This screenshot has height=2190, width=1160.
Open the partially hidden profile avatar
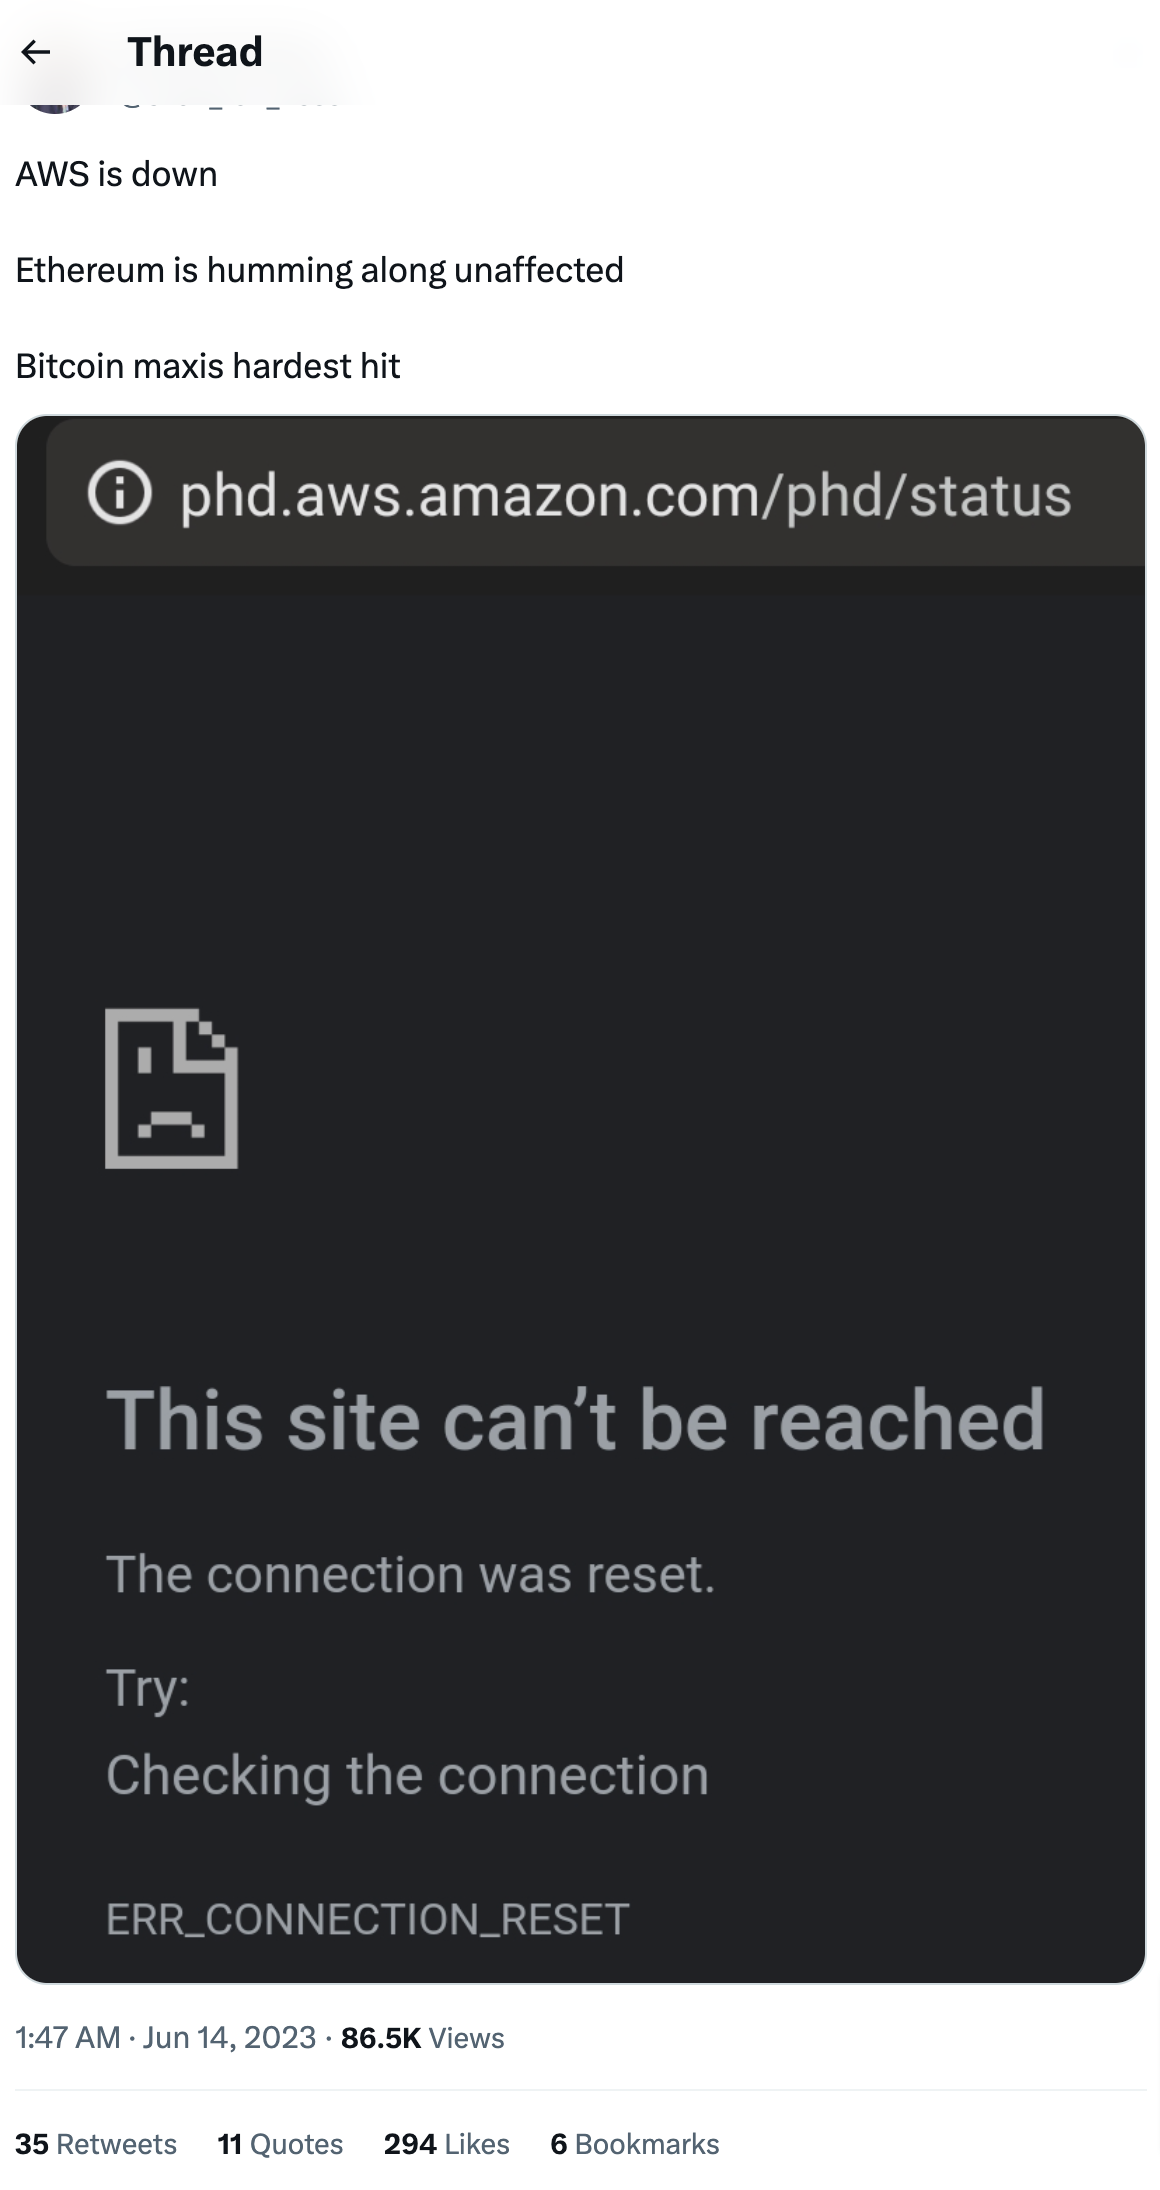coord(55,107)
